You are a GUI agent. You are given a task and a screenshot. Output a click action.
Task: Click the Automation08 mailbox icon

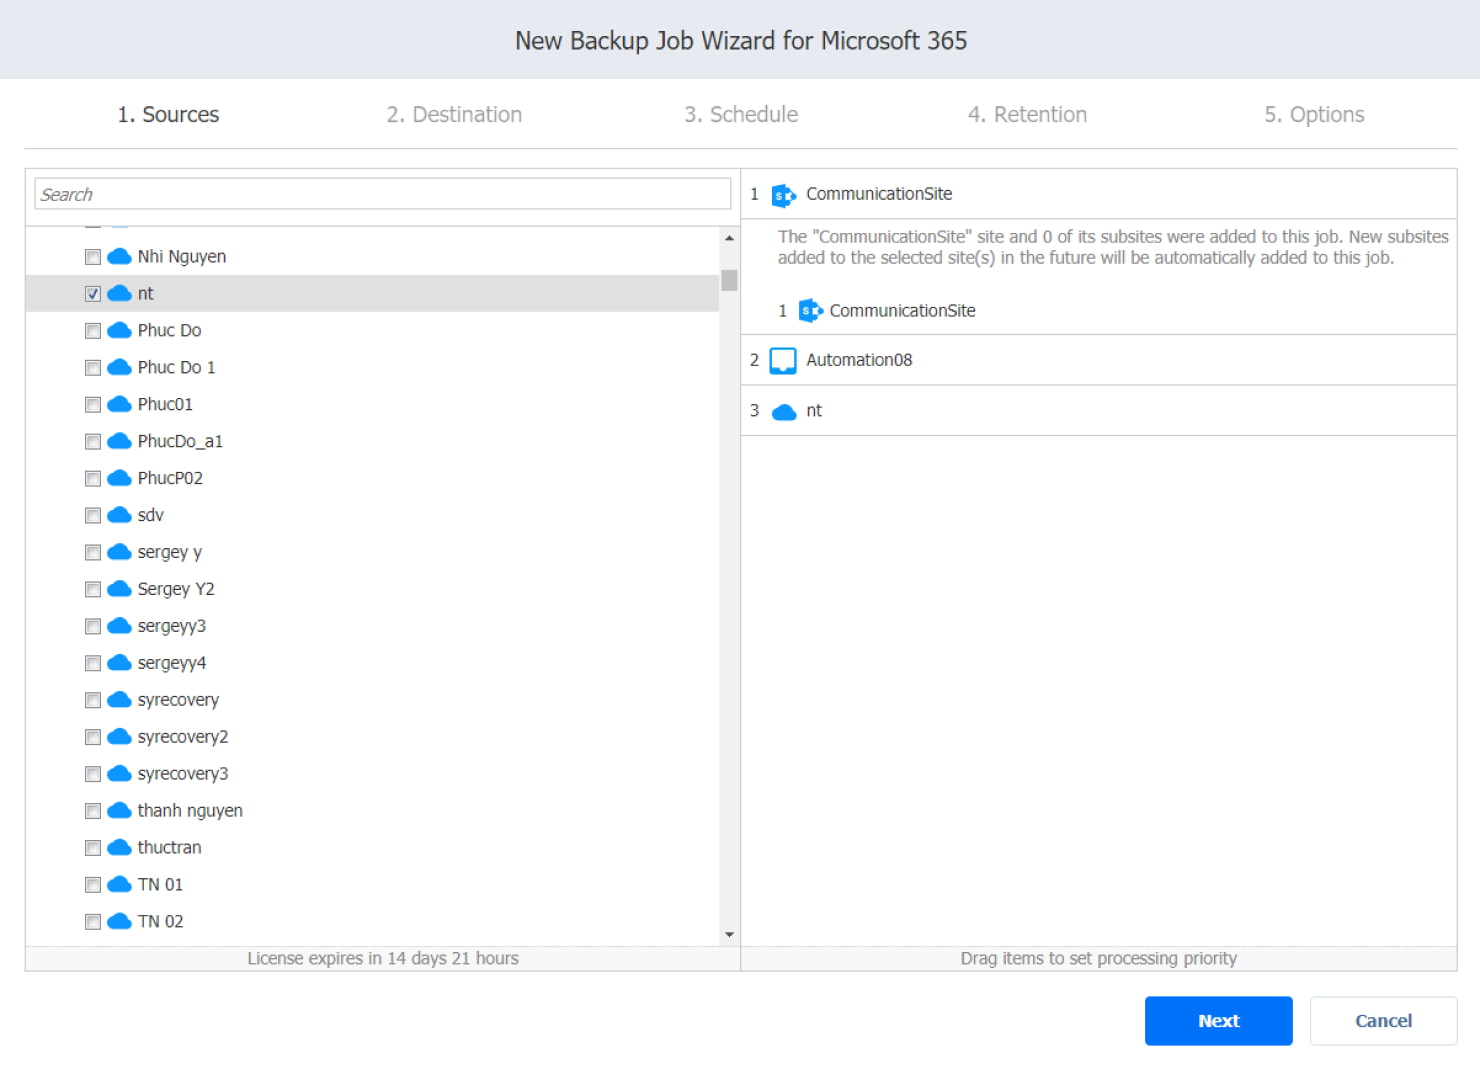783,360
